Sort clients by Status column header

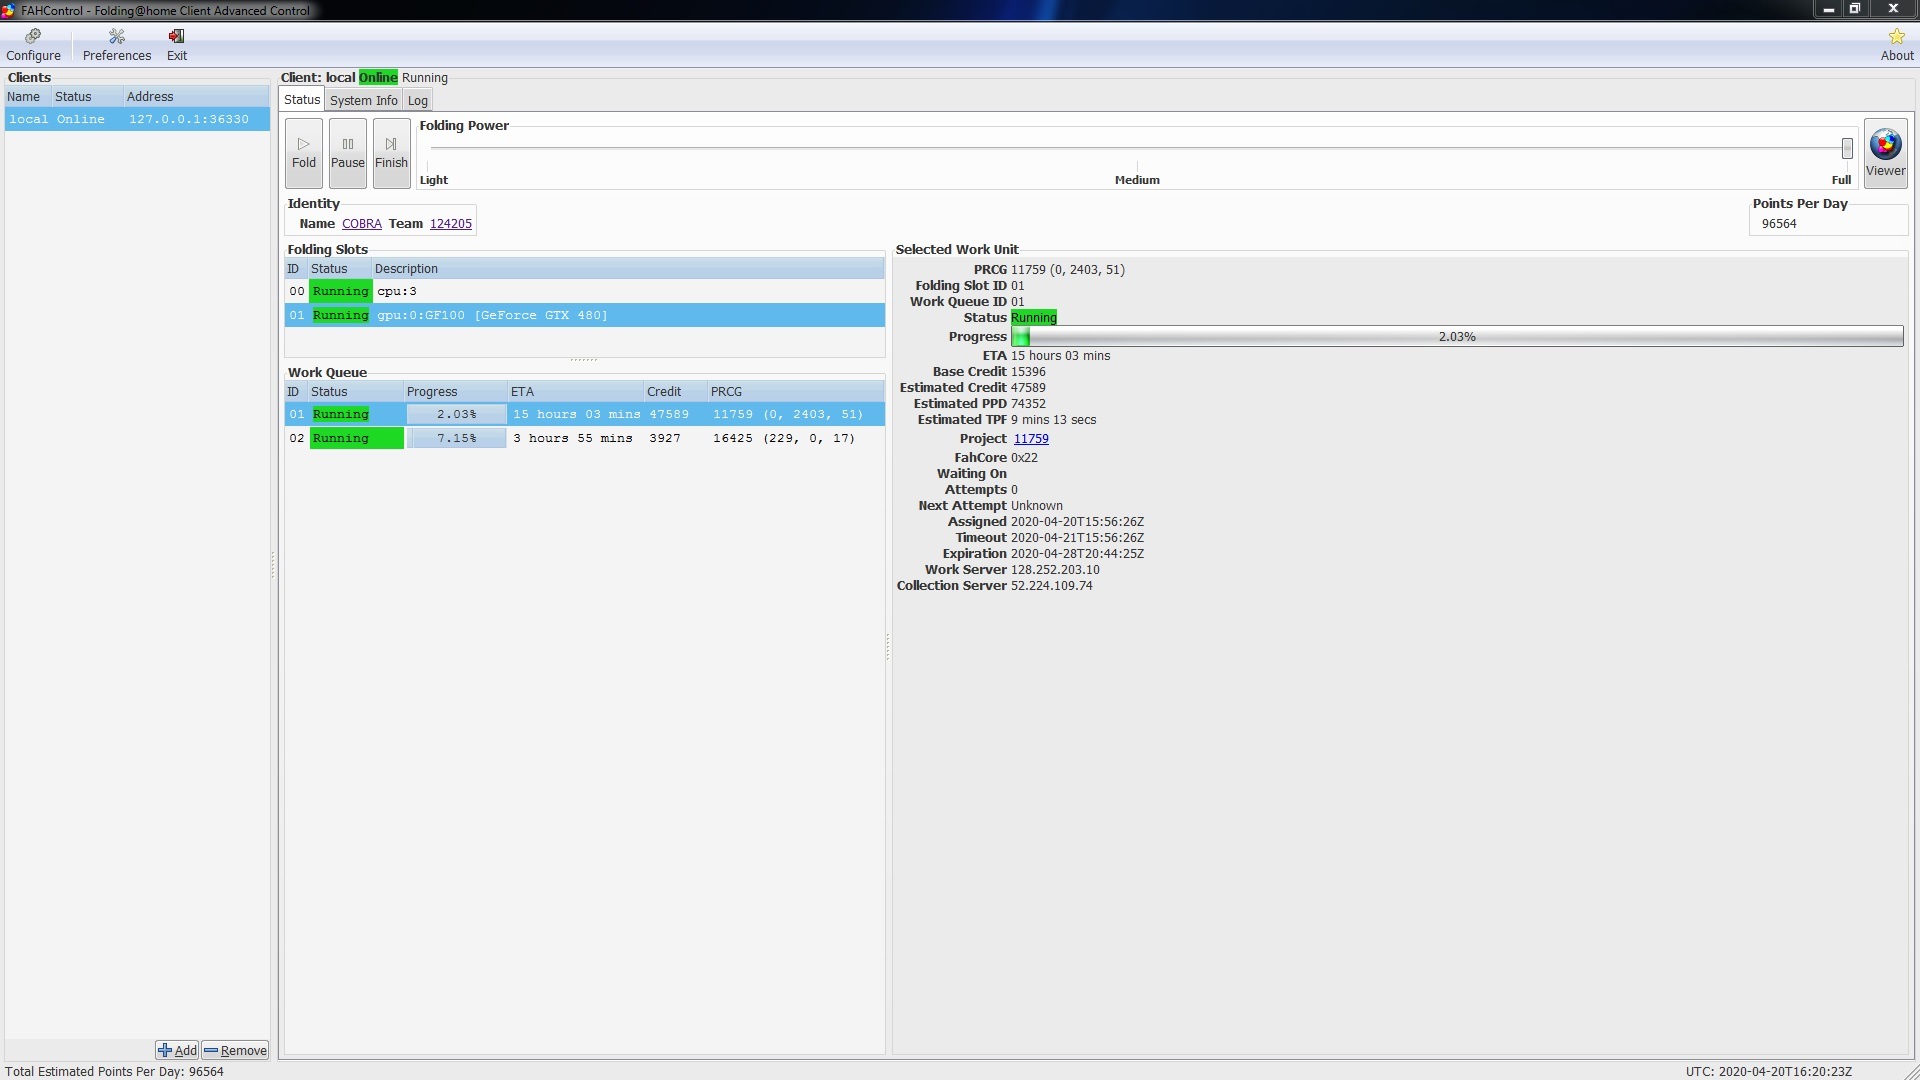(x=87, y=97)
